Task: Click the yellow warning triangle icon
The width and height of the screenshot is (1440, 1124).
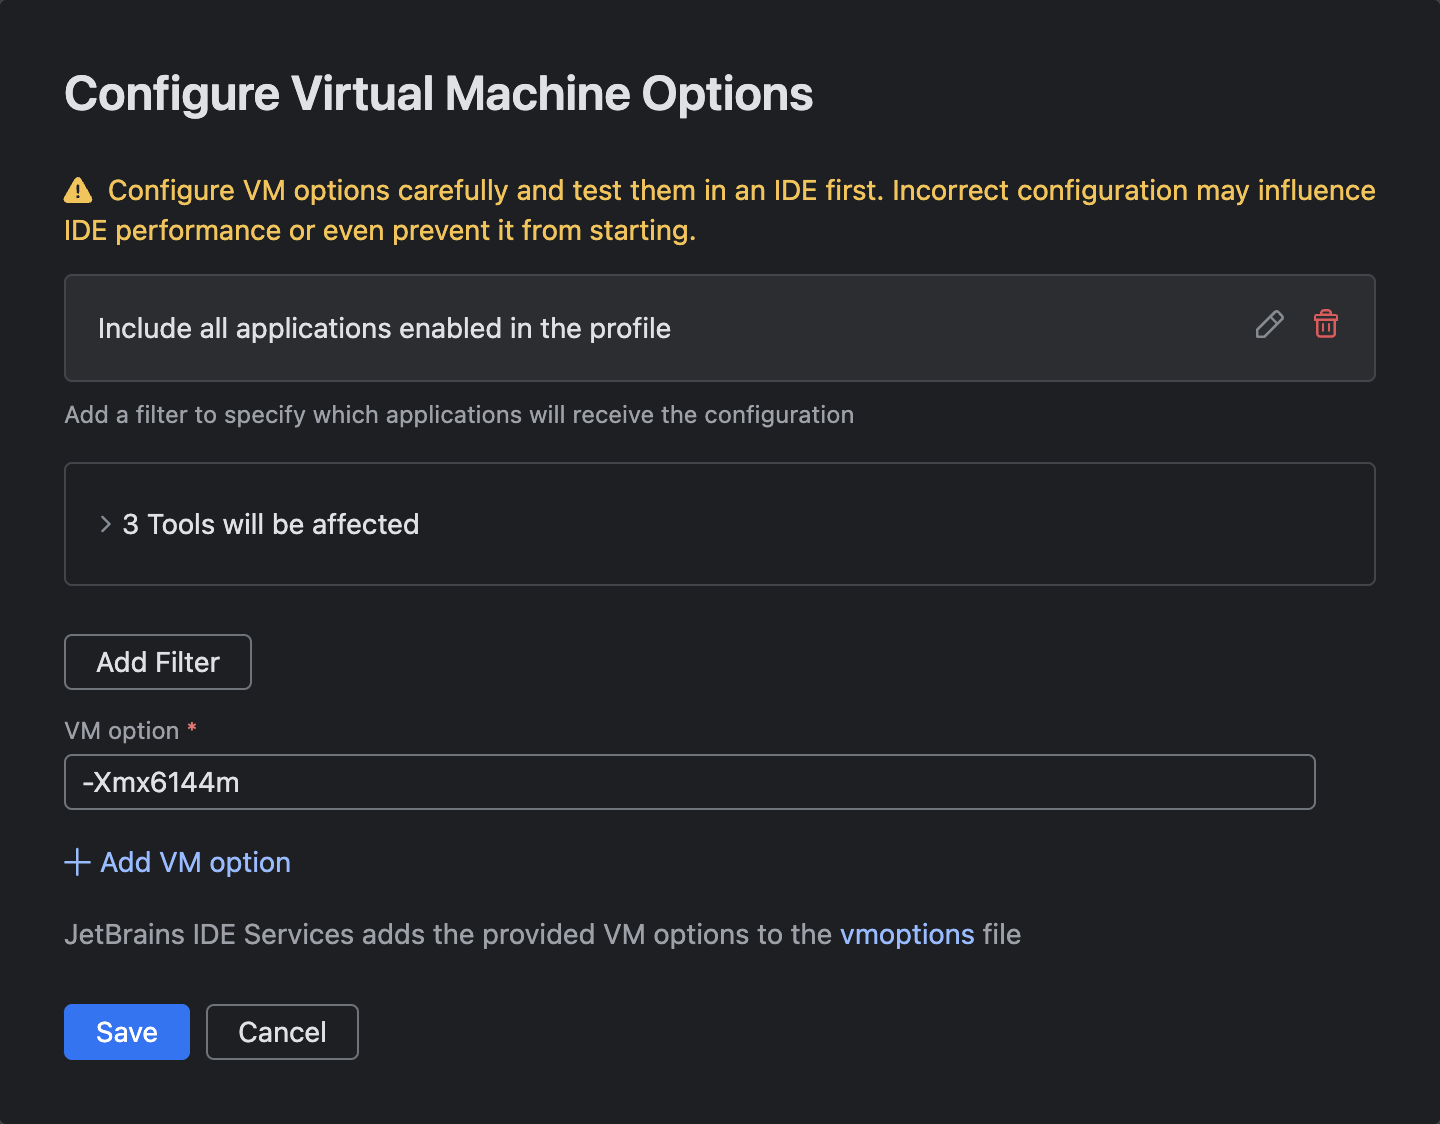Action: [78, 190]
